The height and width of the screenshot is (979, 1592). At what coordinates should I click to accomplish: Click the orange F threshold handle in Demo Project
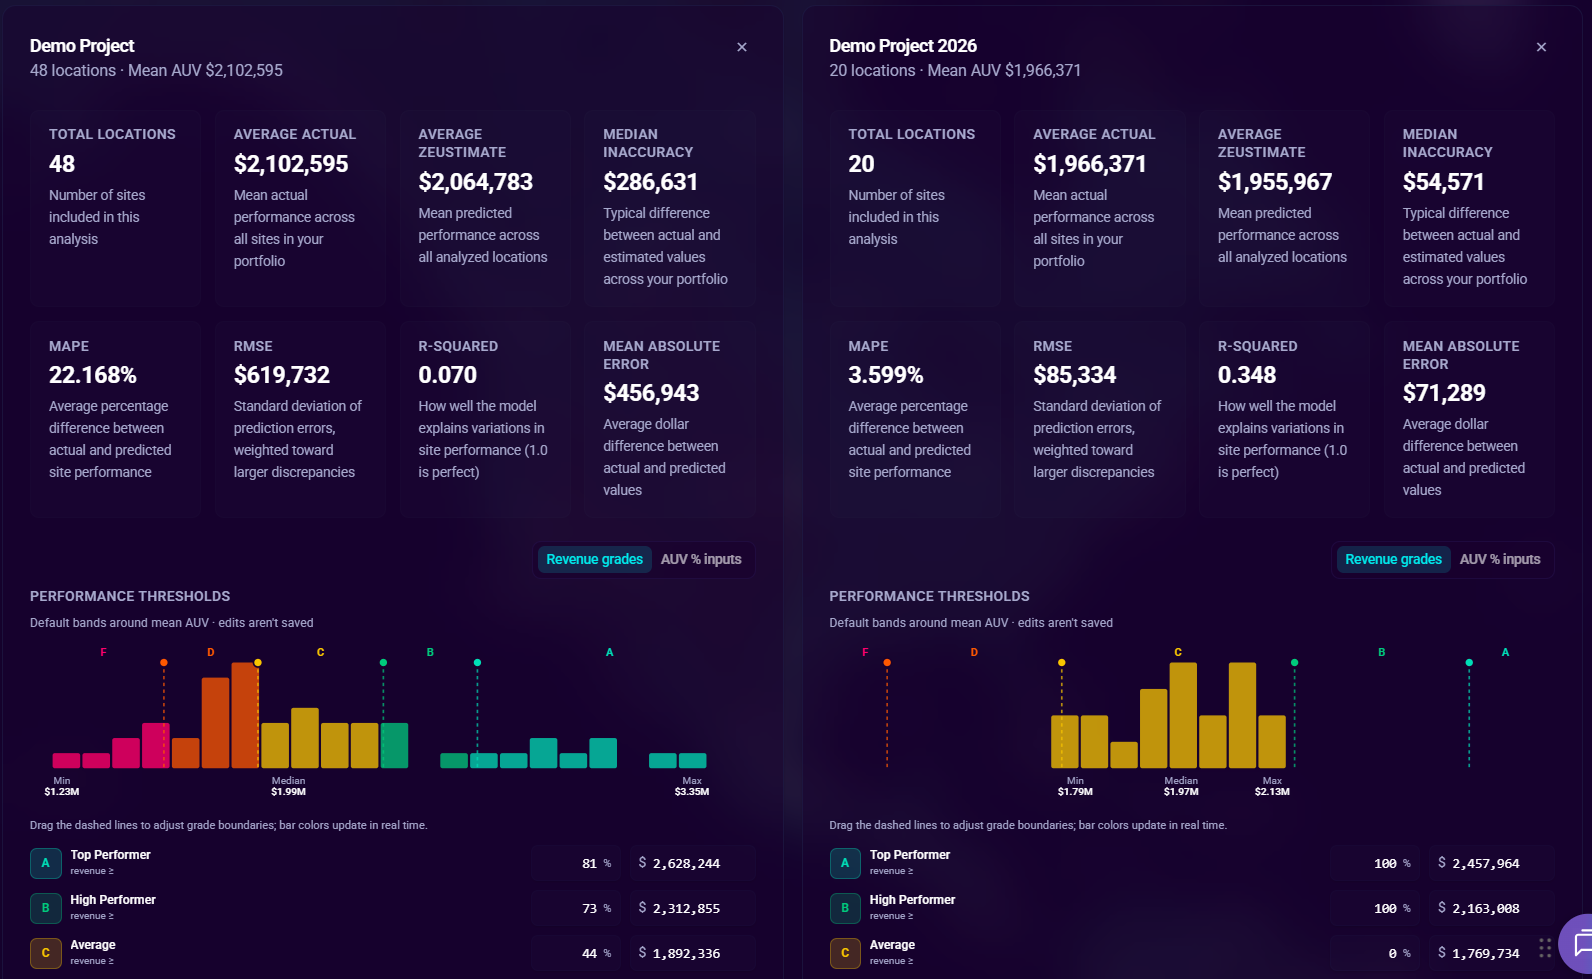pos(164,663)
